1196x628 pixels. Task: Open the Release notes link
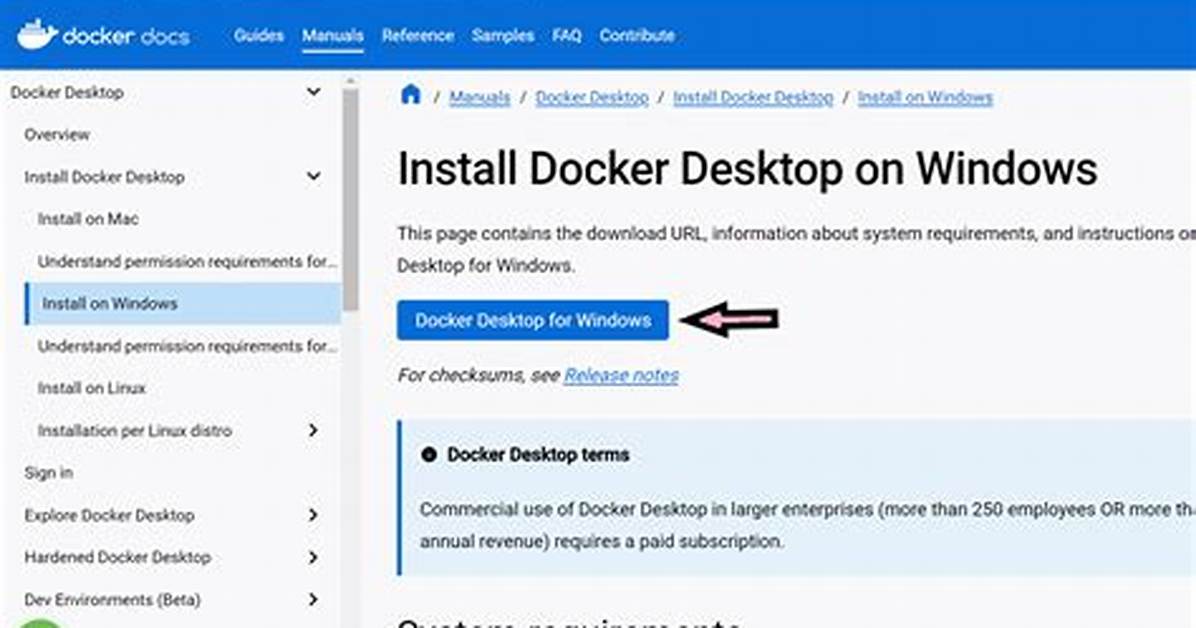click(622, 375)
